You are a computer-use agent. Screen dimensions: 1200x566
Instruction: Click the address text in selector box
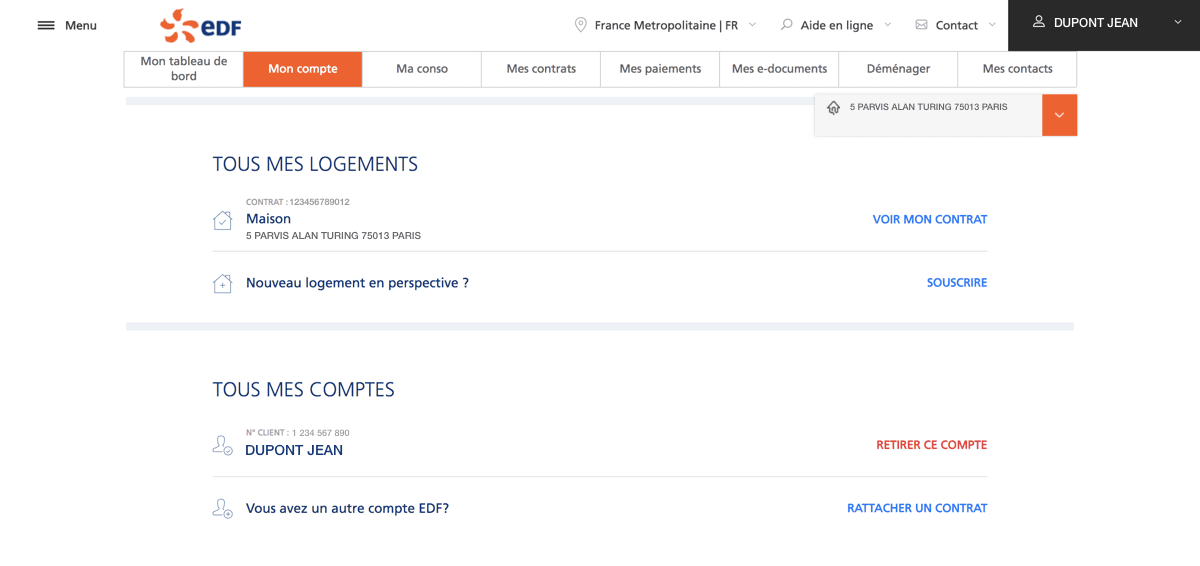click(929, 107)
